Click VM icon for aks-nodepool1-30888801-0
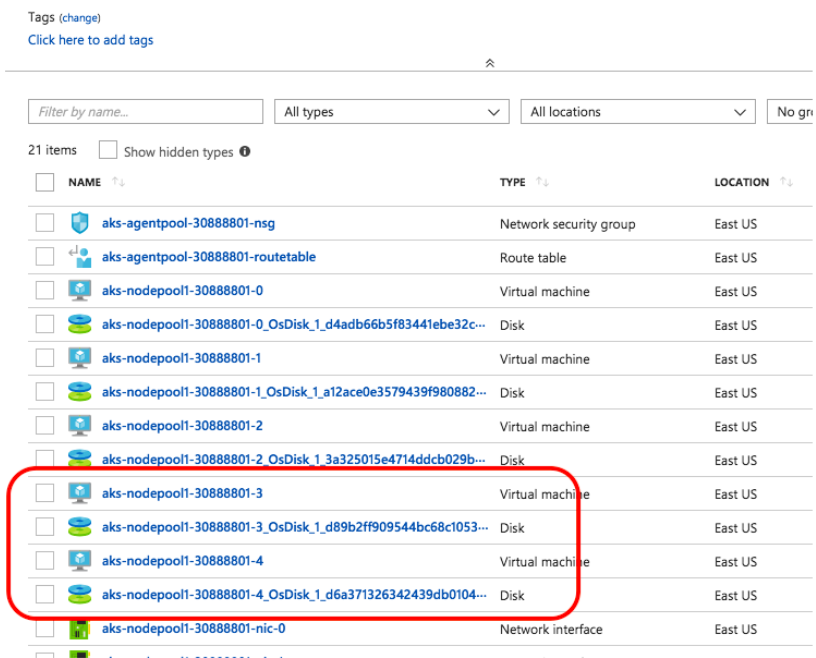Viewport: 816px width, 658px height. click(x=80, y=290)
